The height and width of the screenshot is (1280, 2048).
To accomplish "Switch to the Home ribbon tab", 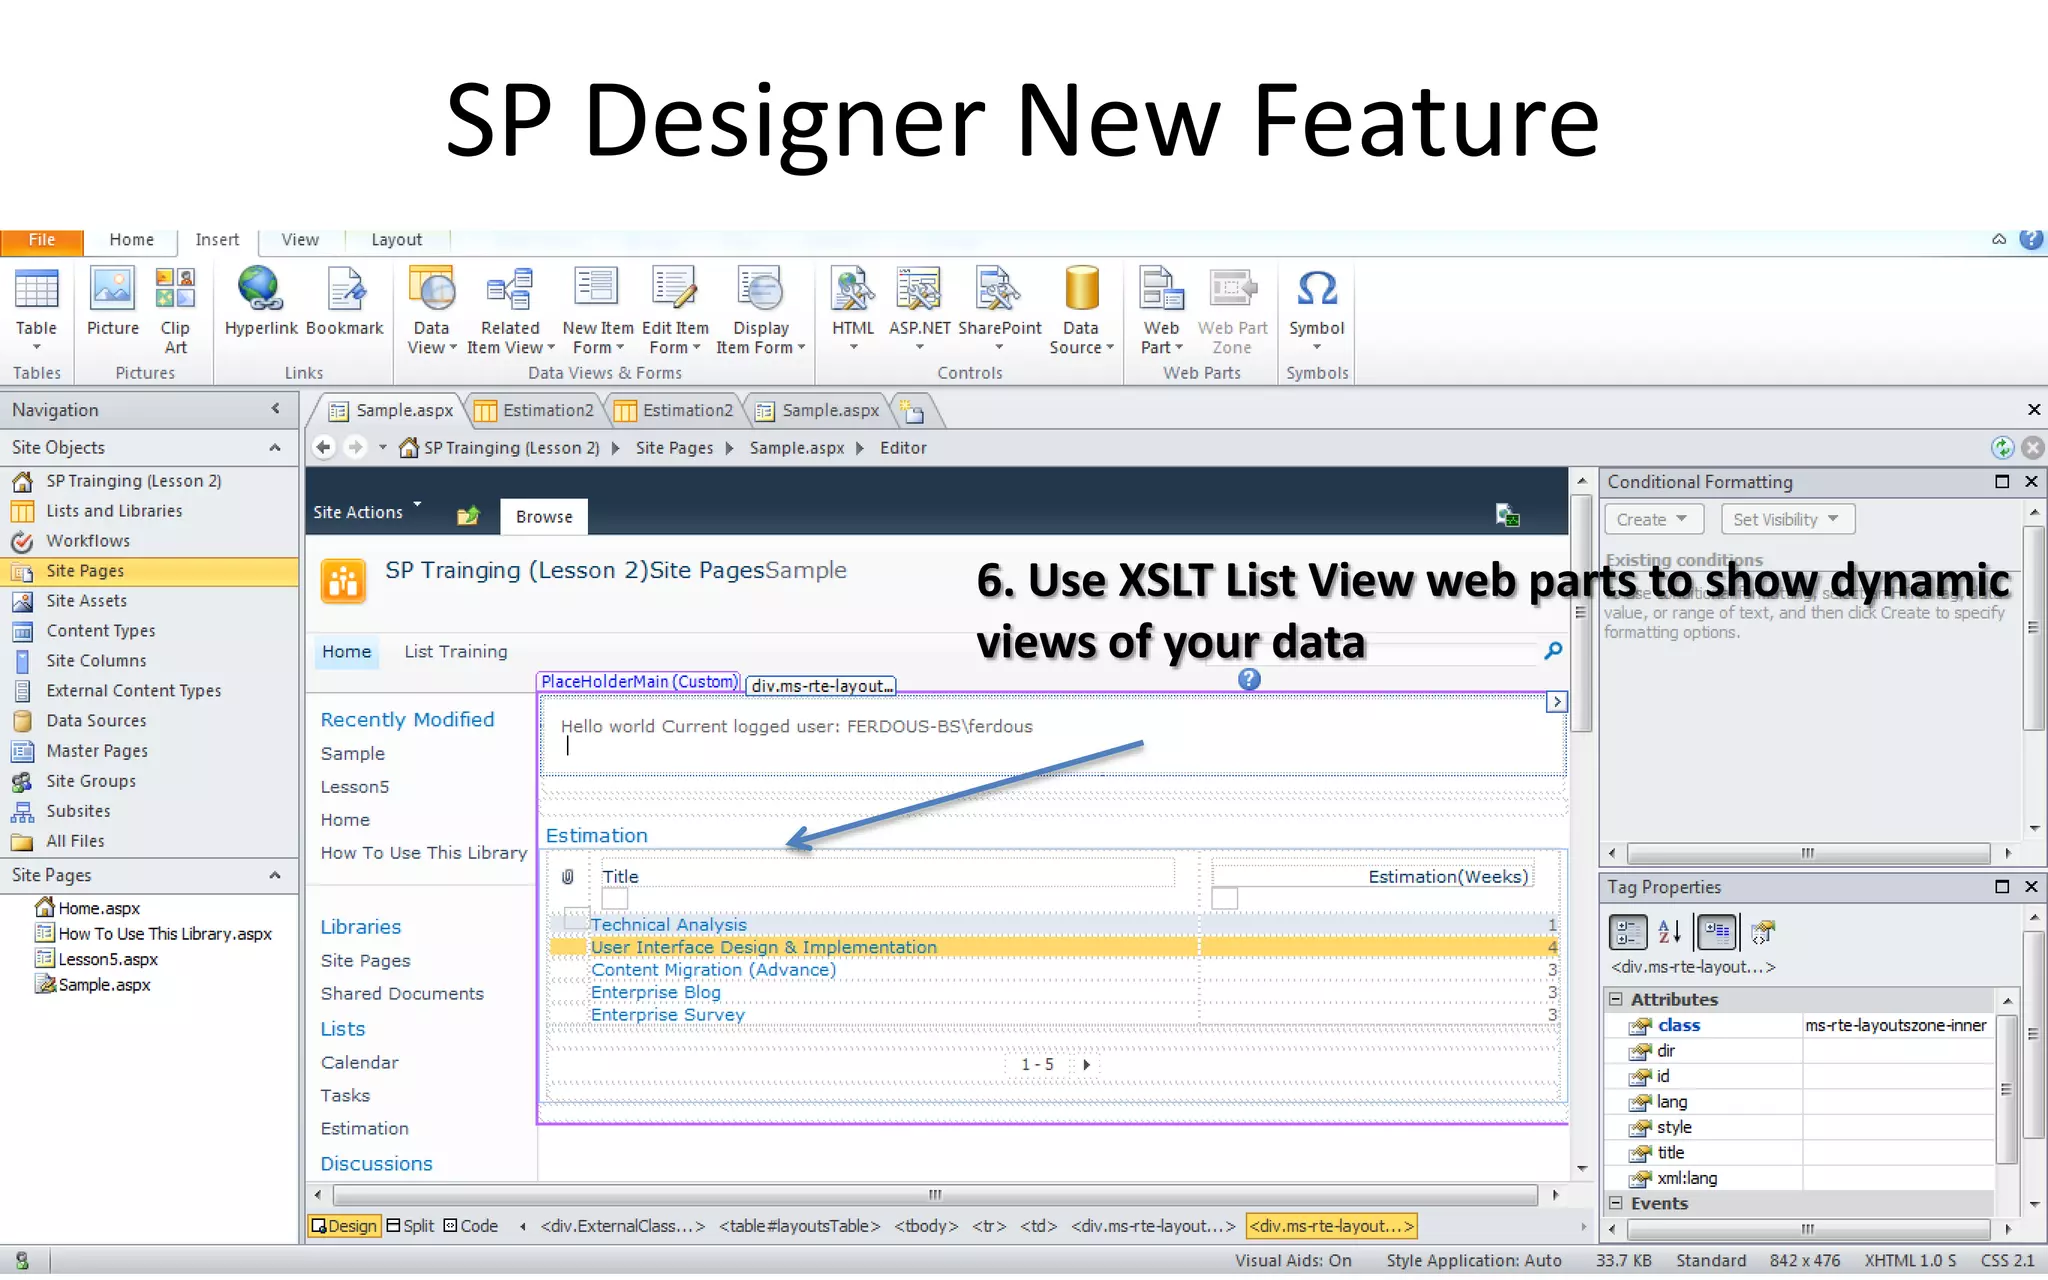I will point(131,240).
